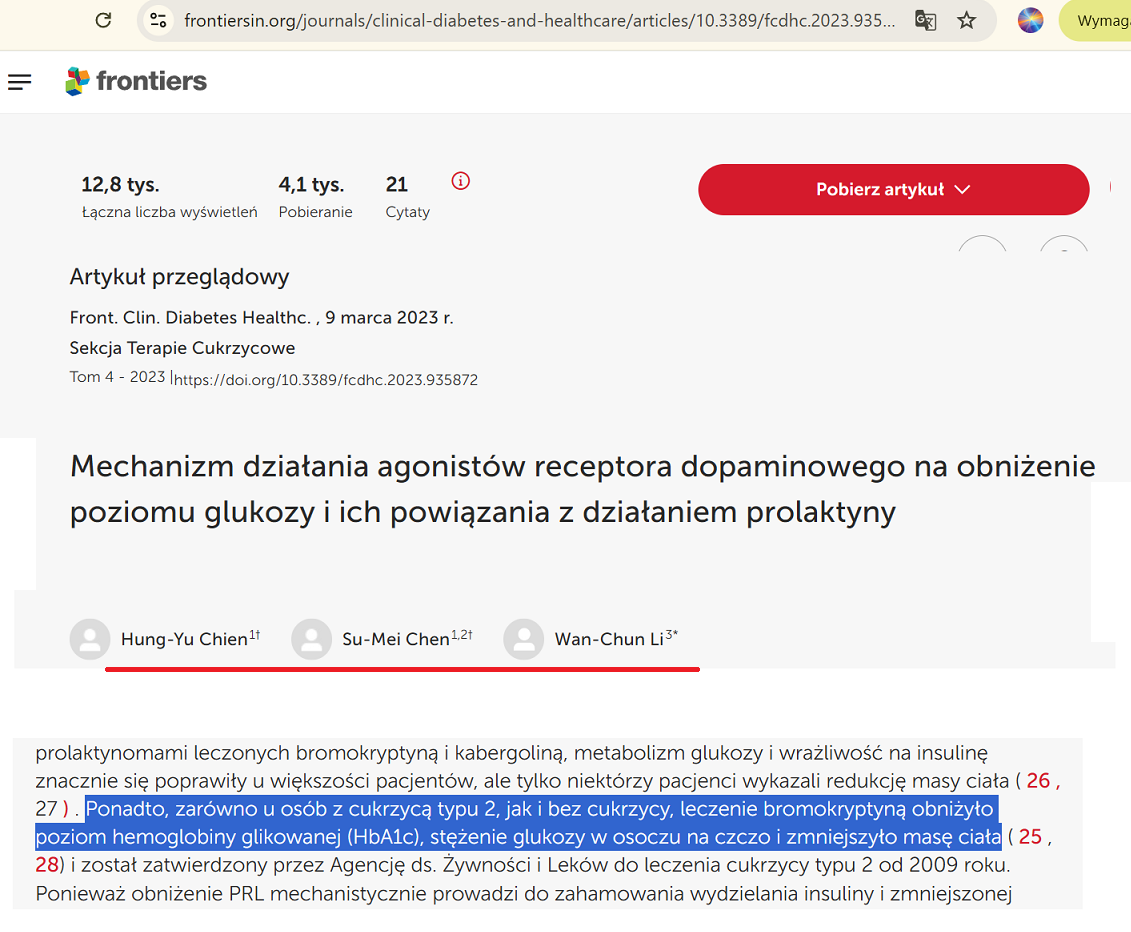The width and height of the screenshot is (1131, 932).
Task: Open citation reference 26
Action: [x=1038, y=780]
